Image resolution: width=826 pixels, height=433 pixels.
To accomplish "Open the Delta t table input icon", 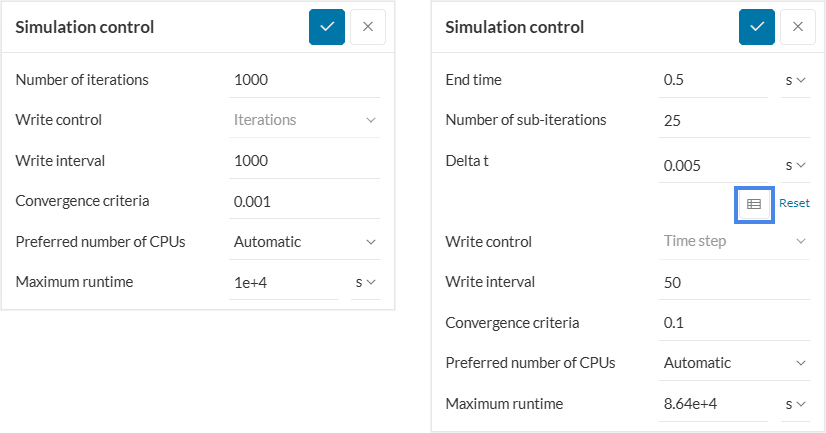I will click(x=754, y=204).
